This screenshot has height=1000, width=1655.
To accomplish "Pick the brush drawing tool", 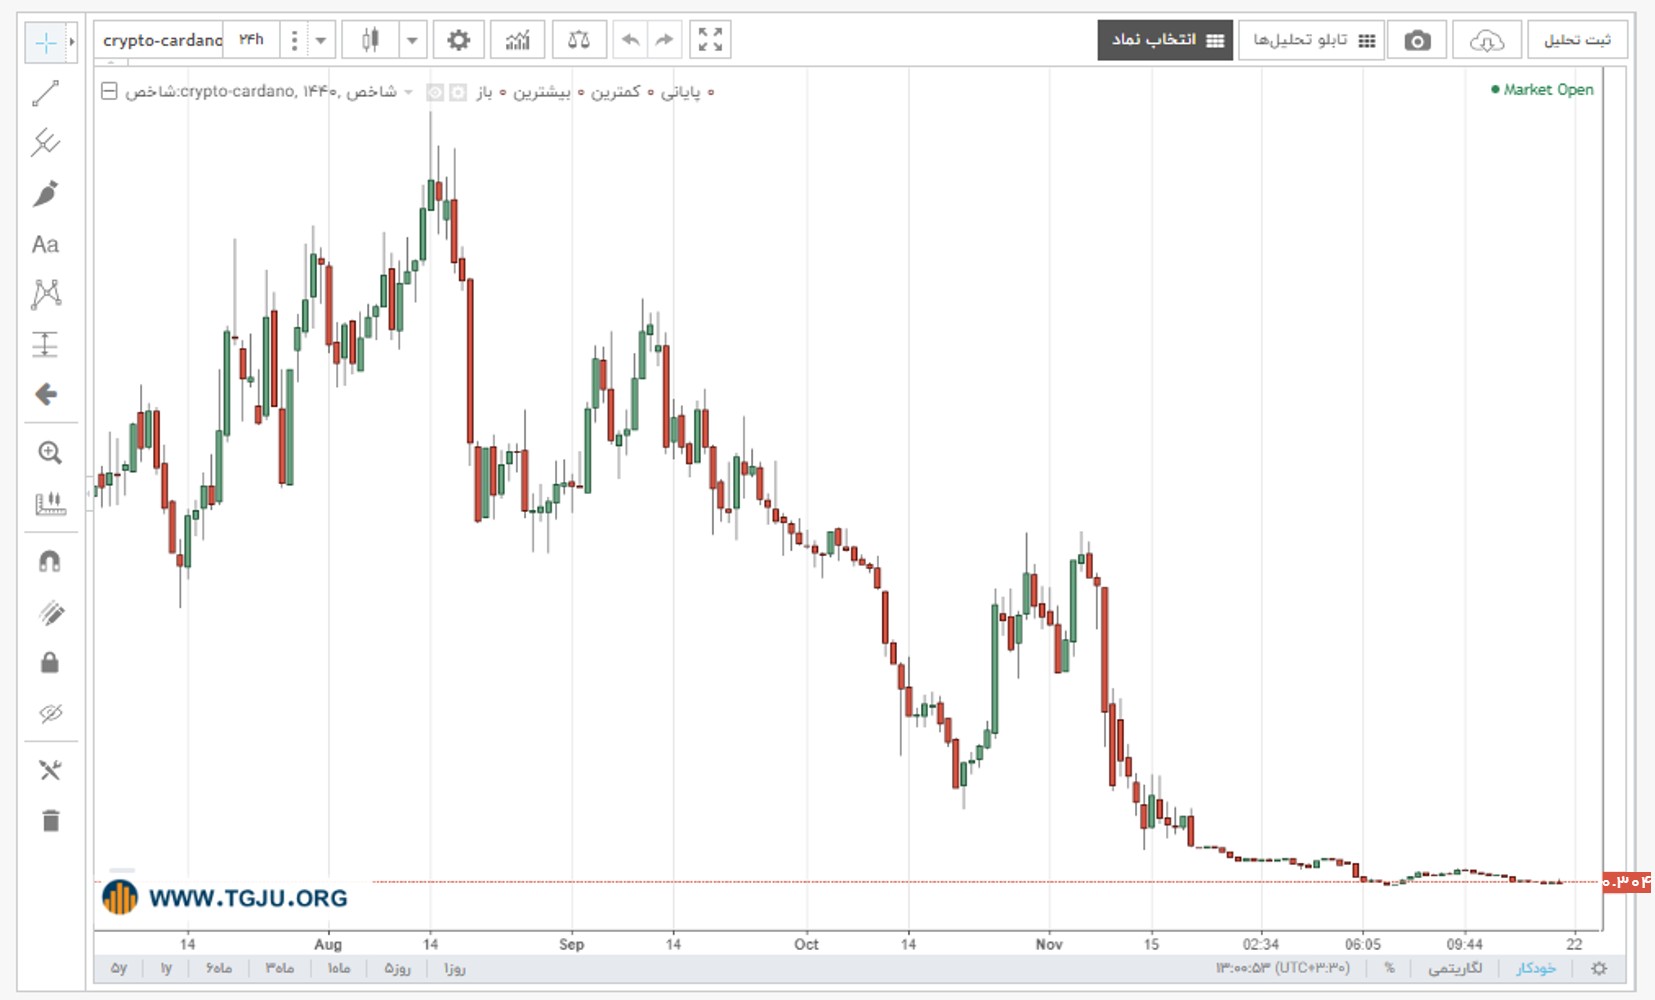I will (x=46, y=193).
